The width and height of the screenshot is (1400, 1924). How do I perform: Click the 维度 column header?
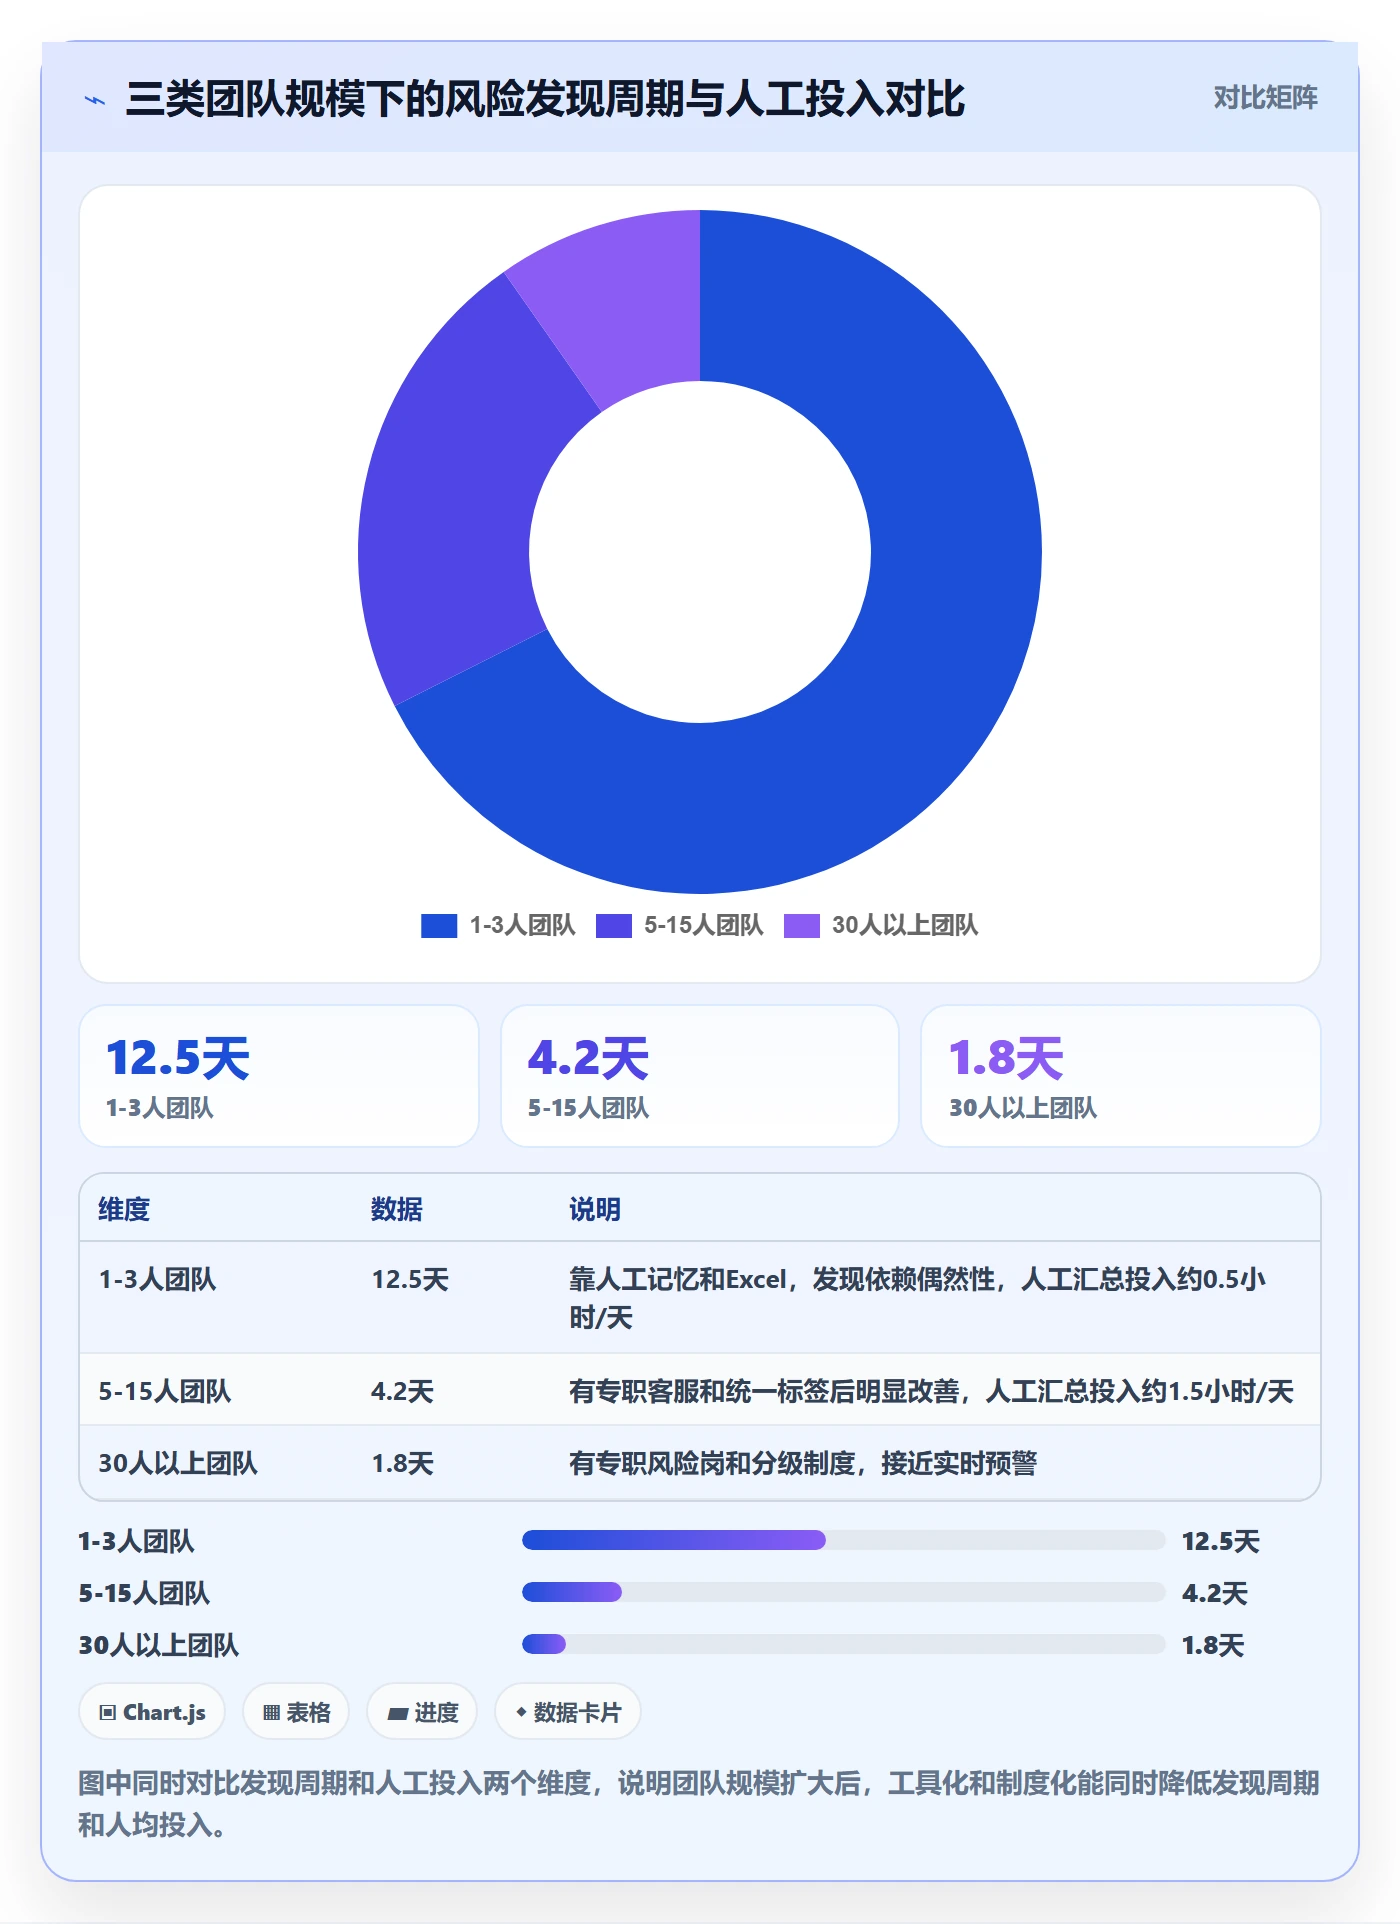pos(124,1209)
